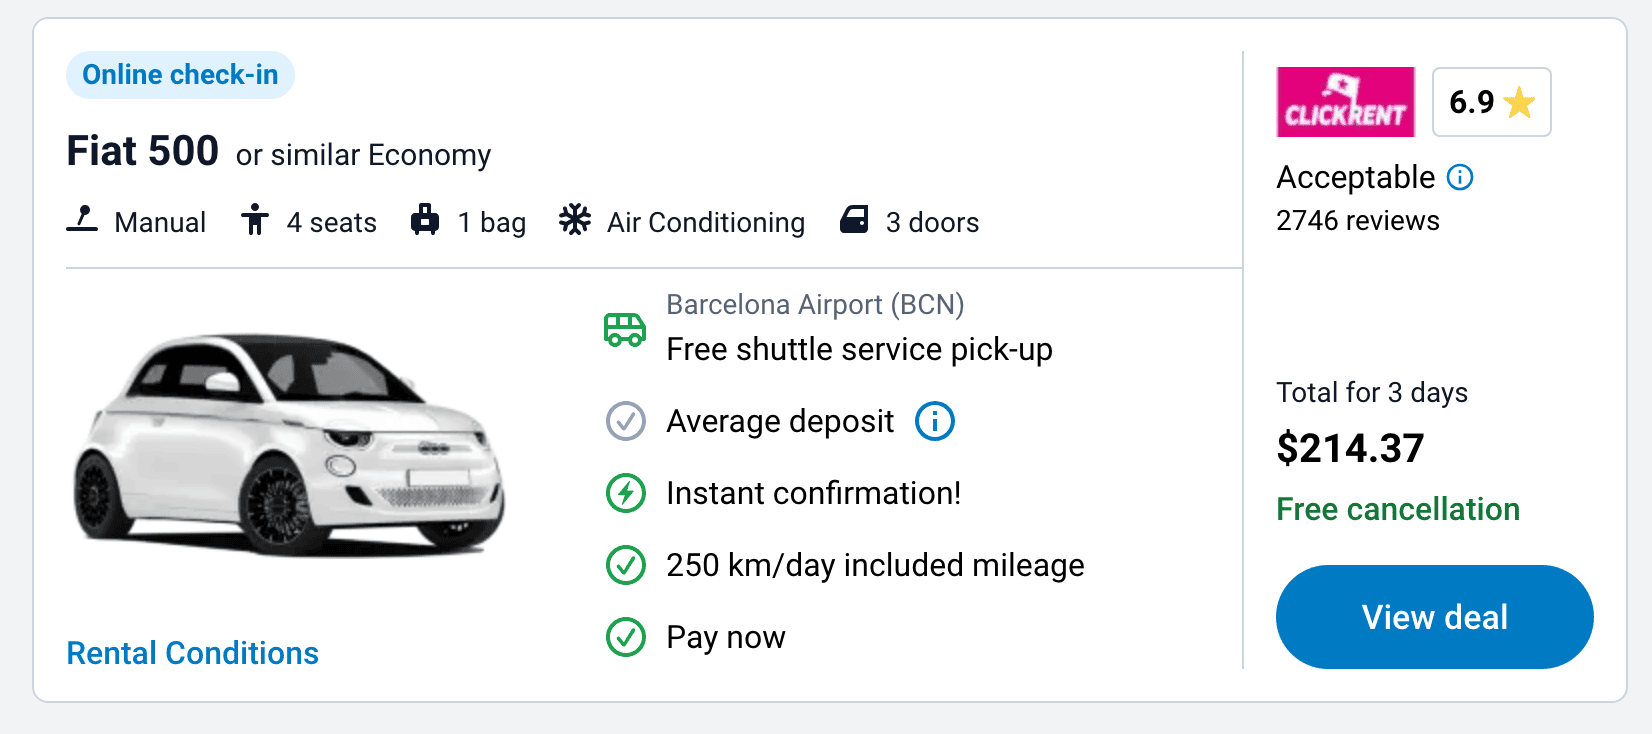Click the Fiat 500 car image

pos(290,445)
